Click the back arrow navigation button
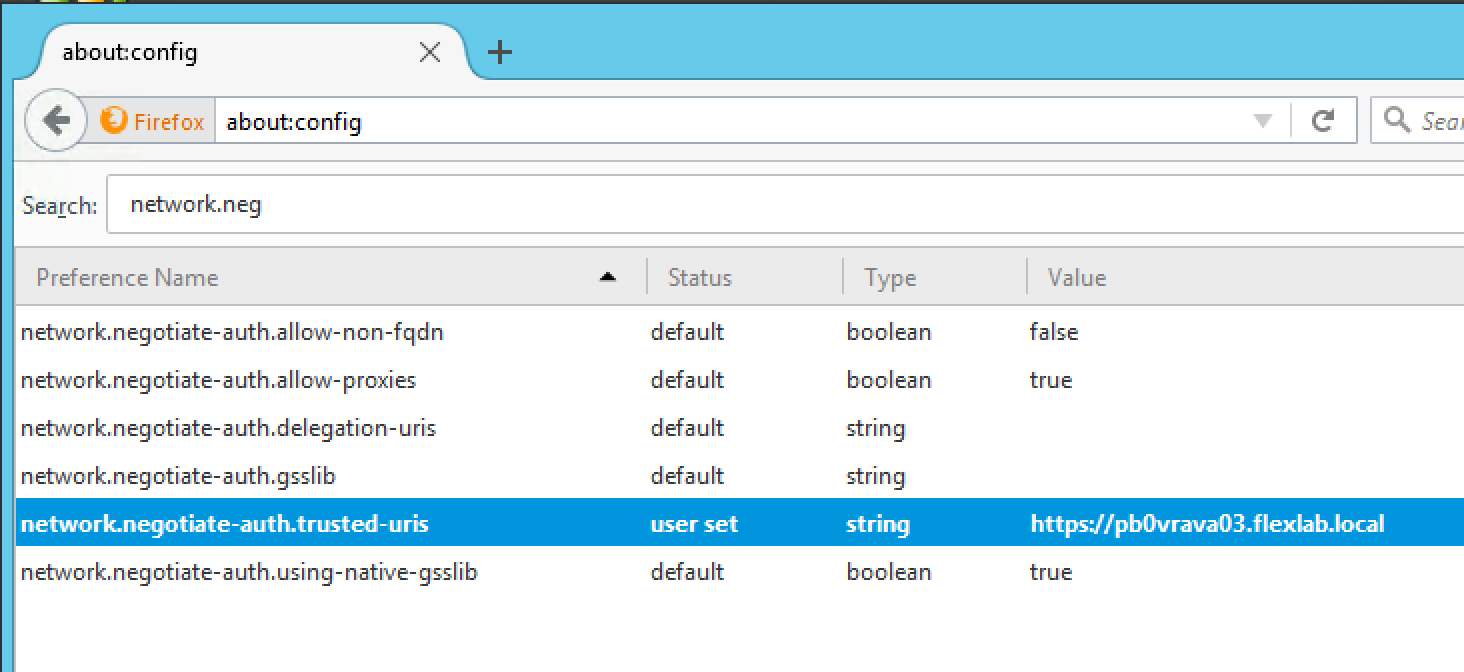 tap(56, 122)
